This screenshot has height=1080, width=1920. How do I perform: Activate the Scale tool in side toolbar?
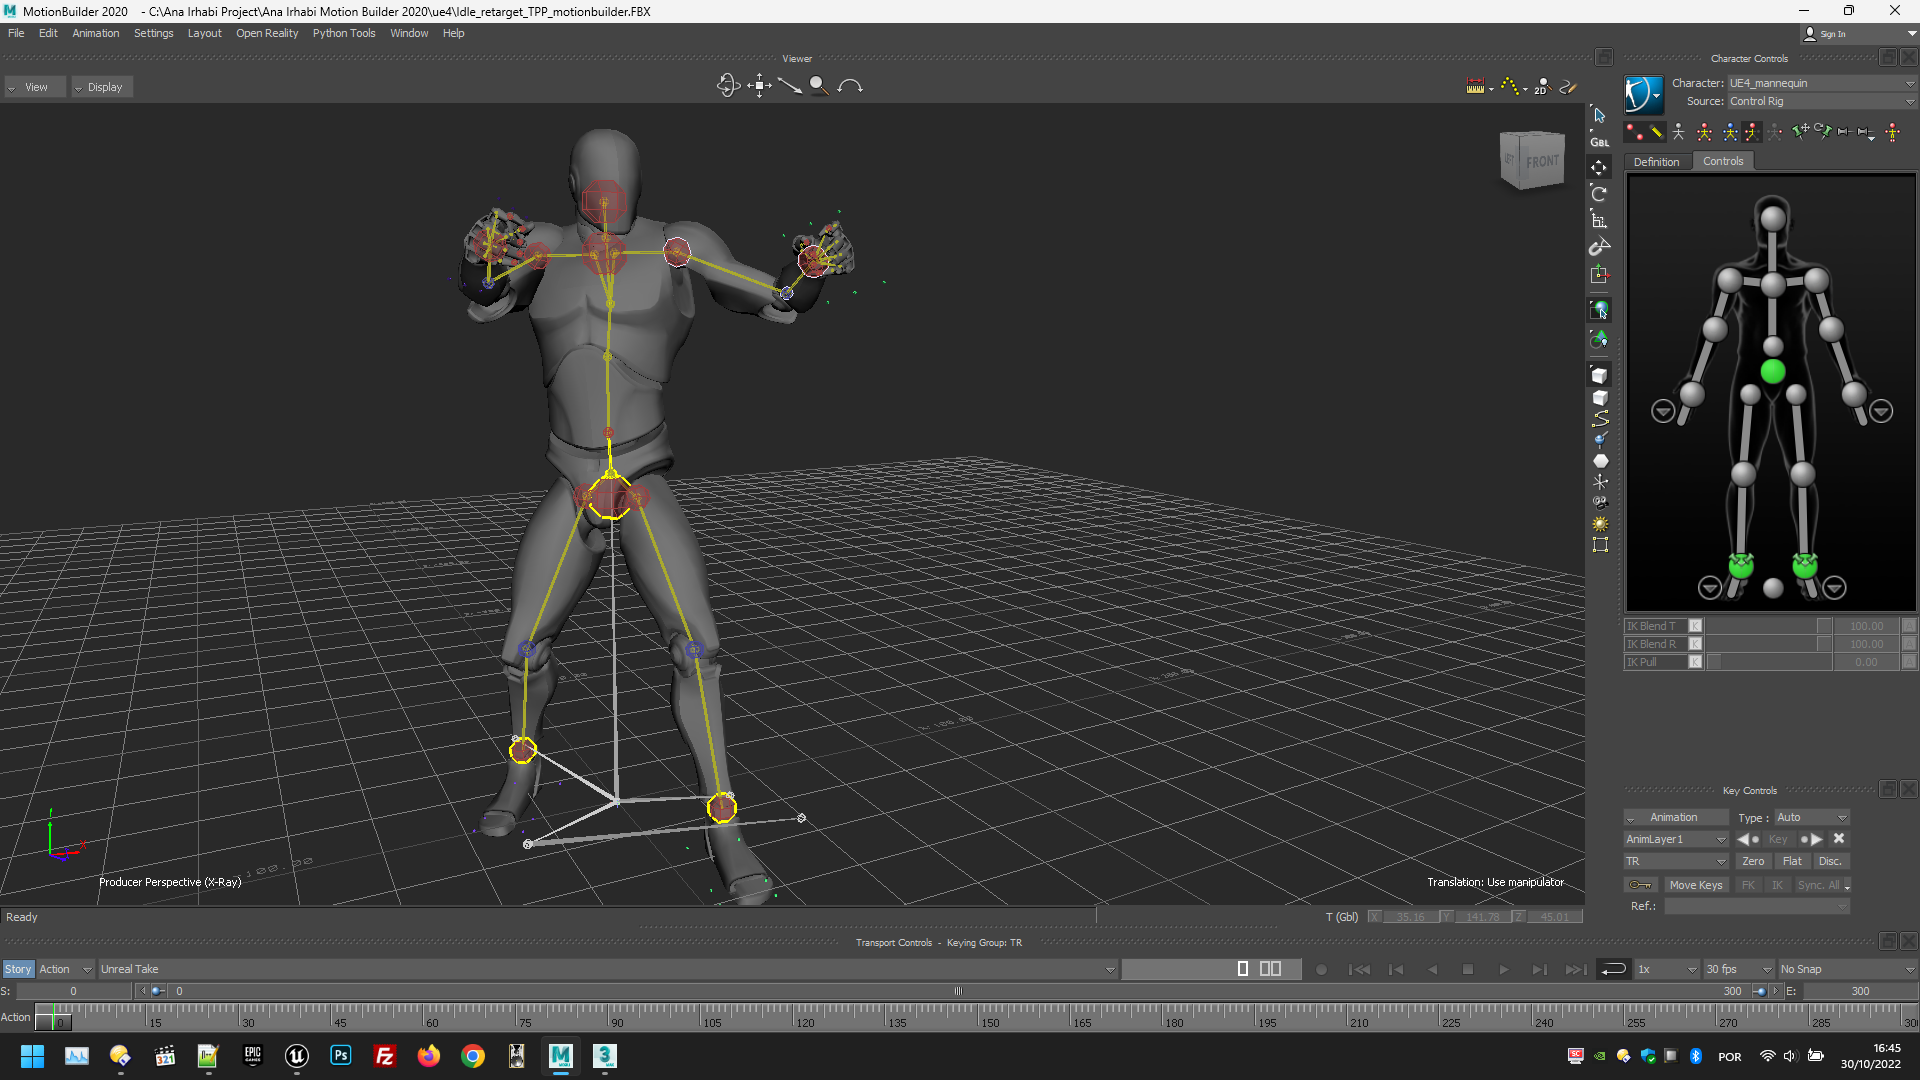tap(1599, 220)
